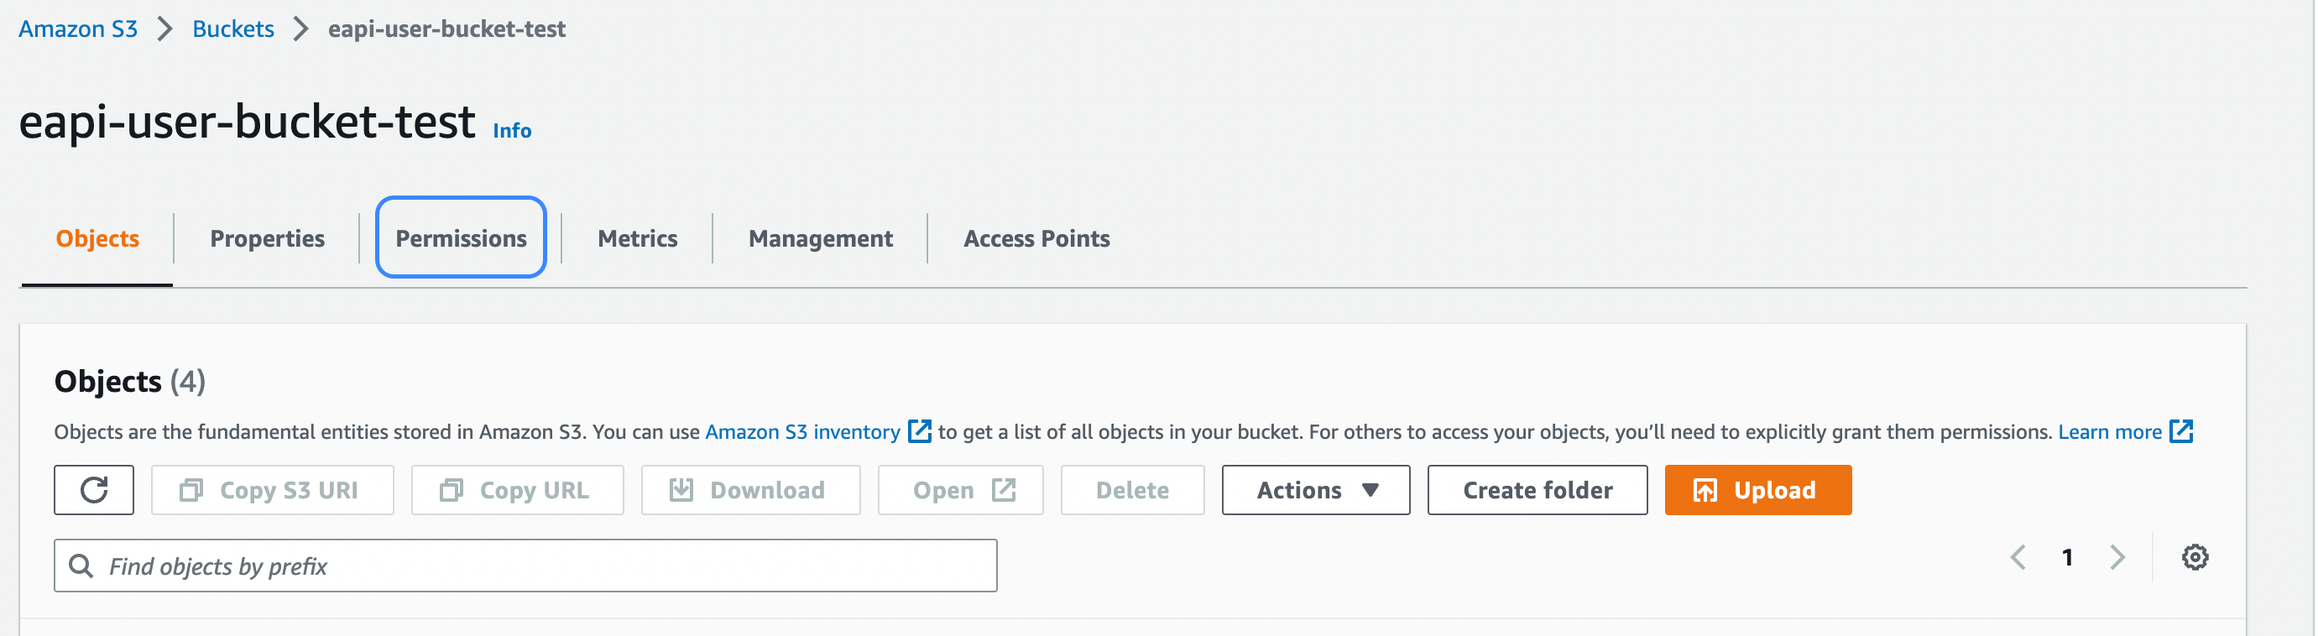This screenshot has width=2318, height=636.
Task: Open object in new tab icon
Action: tap(1004, 489)
